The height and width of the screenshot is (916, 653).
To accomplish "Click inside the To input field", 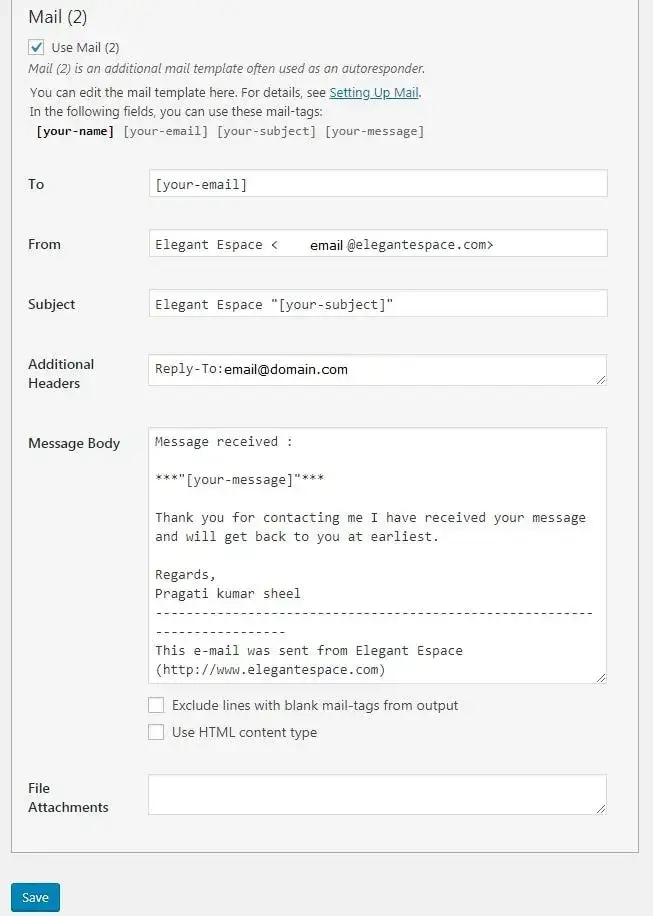I will coord(378,183).
